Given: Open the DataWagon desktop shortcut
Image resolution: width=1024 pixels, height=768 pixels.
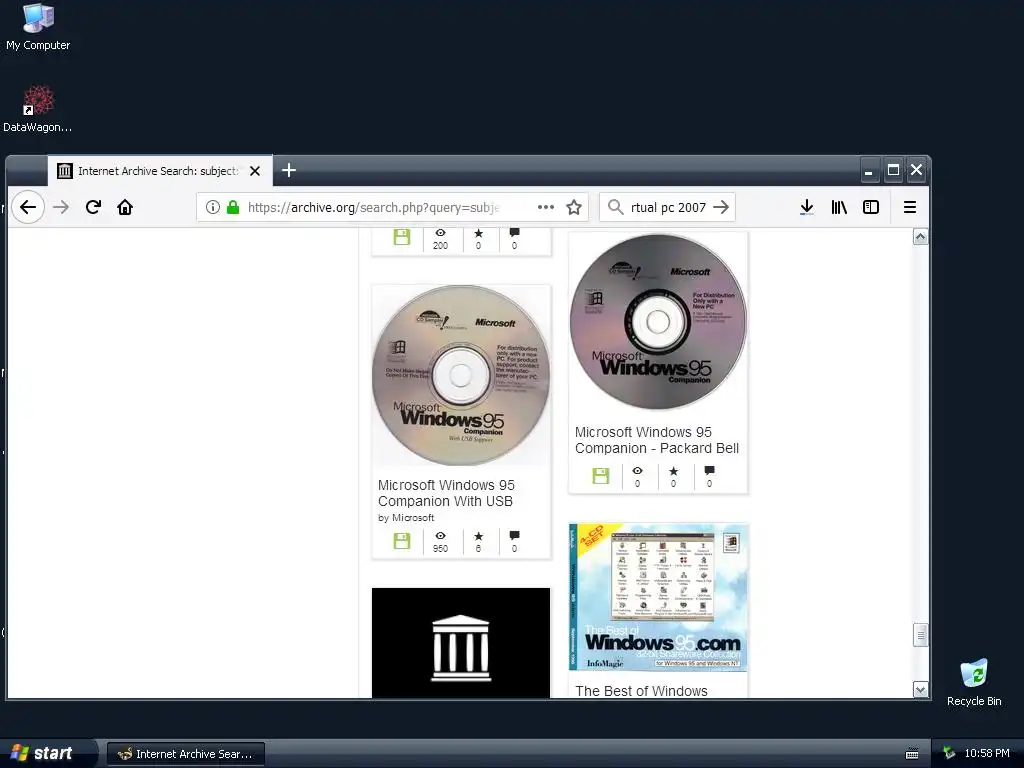Looking at the screenshot, I should 37,108.
